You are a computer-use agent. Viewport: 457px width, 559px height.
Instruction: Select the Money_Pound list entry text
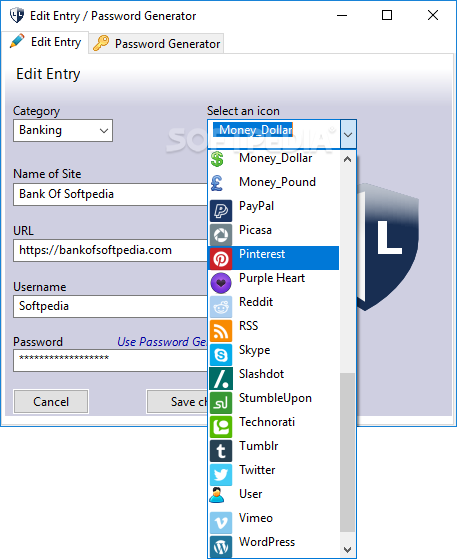[277, 182]
